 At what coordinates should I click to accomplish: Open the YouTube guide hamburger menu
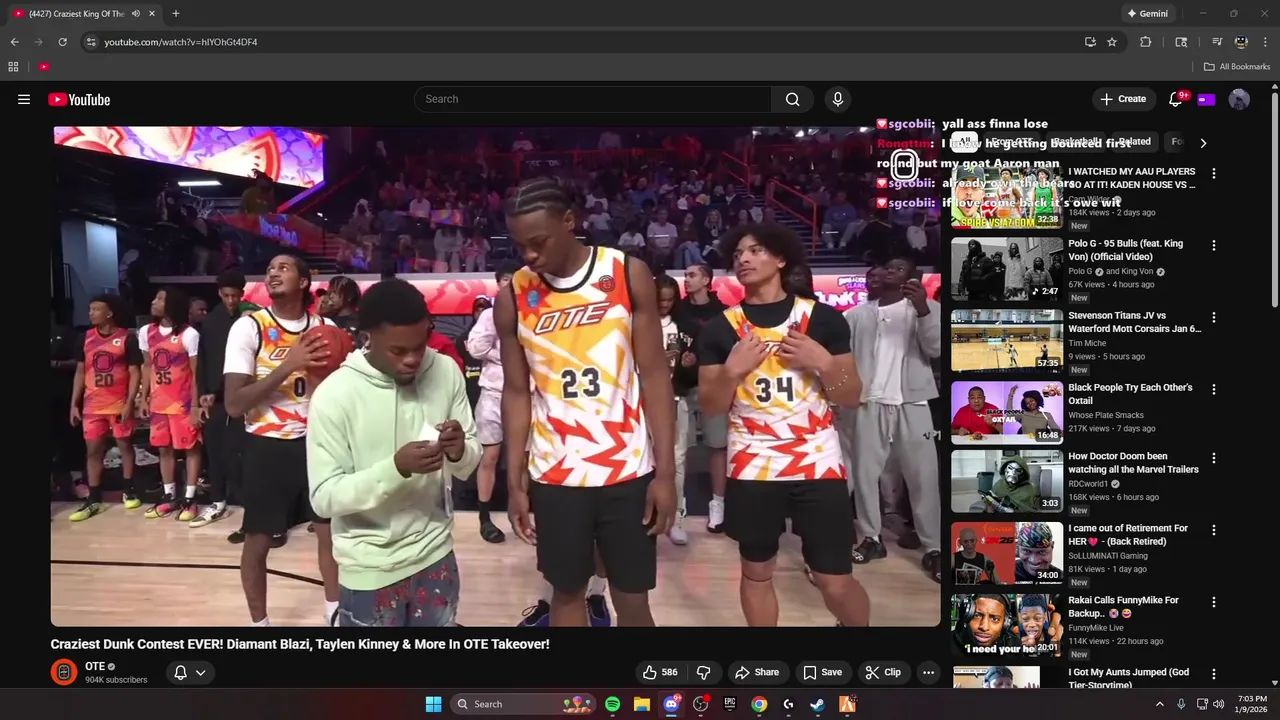click(x=24, y=99)
